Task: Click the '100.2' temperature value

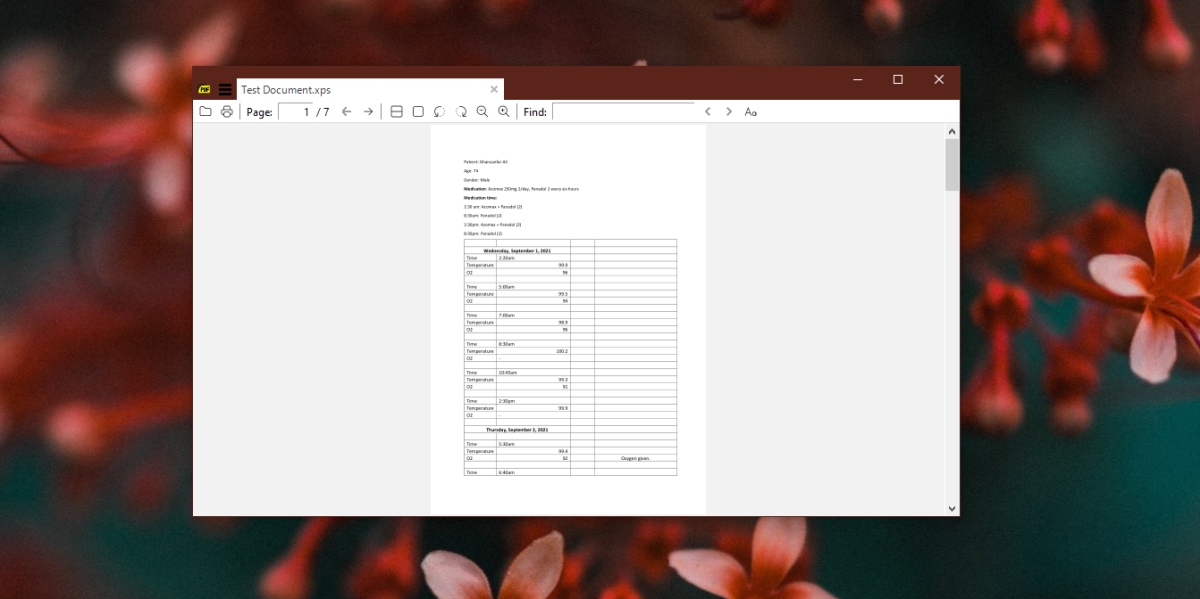Action: pyautogui.click(x=561, y=351)
